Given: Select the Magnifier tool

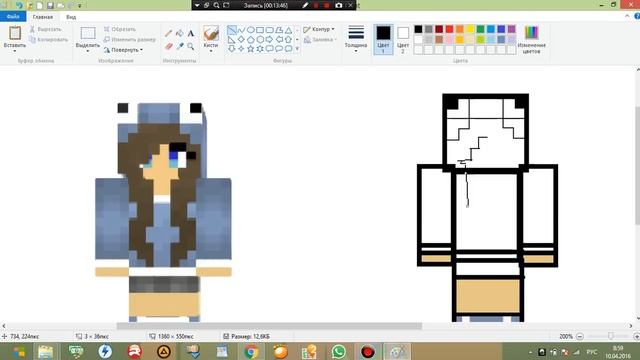Looking at the screenshot, I should [191, 47].
